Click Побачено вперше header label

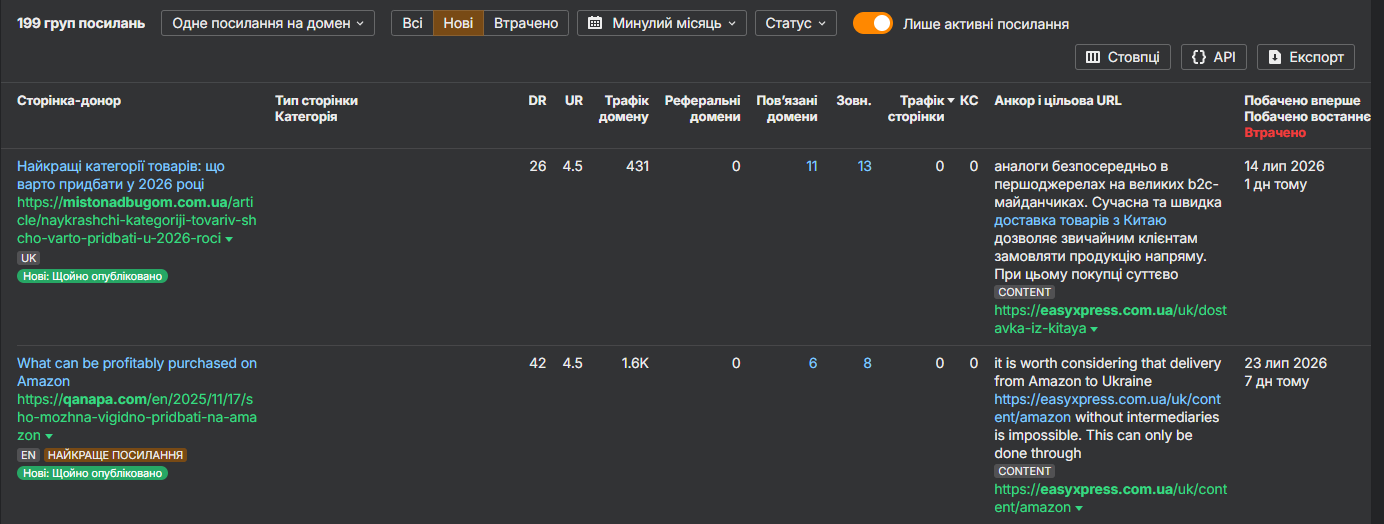[1302, 101]
